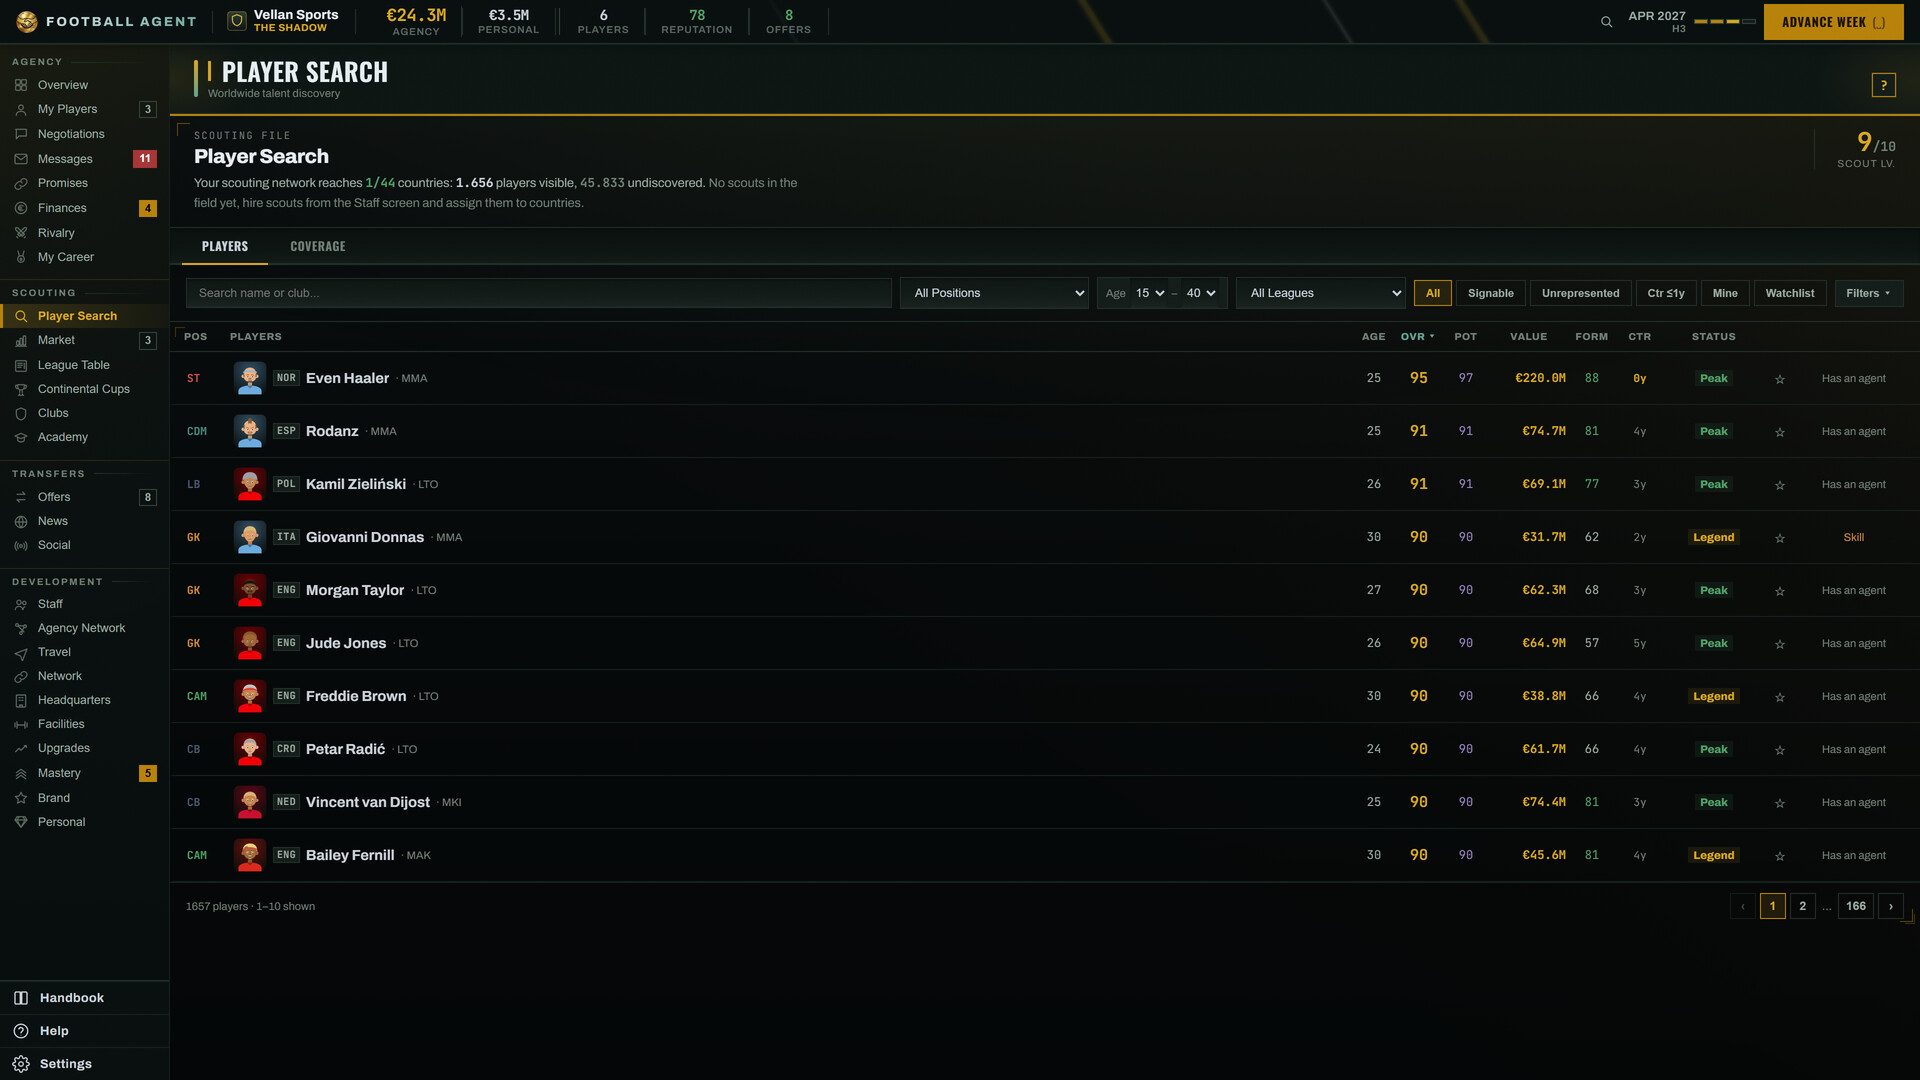Open the Handbook icon in sidebar

pos(21,998)
